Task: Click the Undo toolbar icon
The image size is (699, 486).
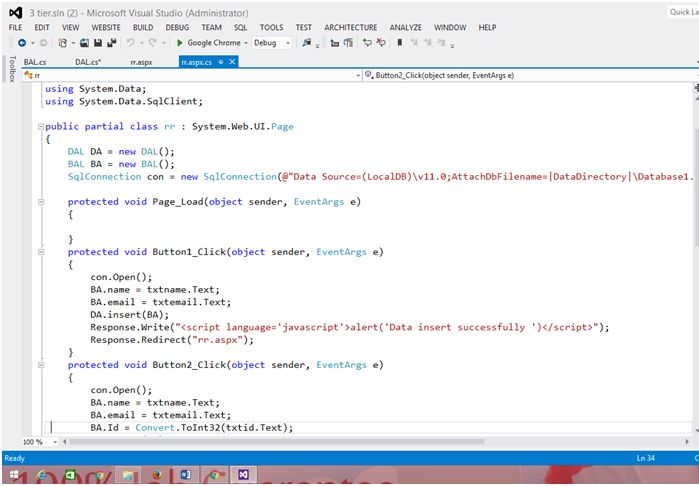Action: click(130, 43)
